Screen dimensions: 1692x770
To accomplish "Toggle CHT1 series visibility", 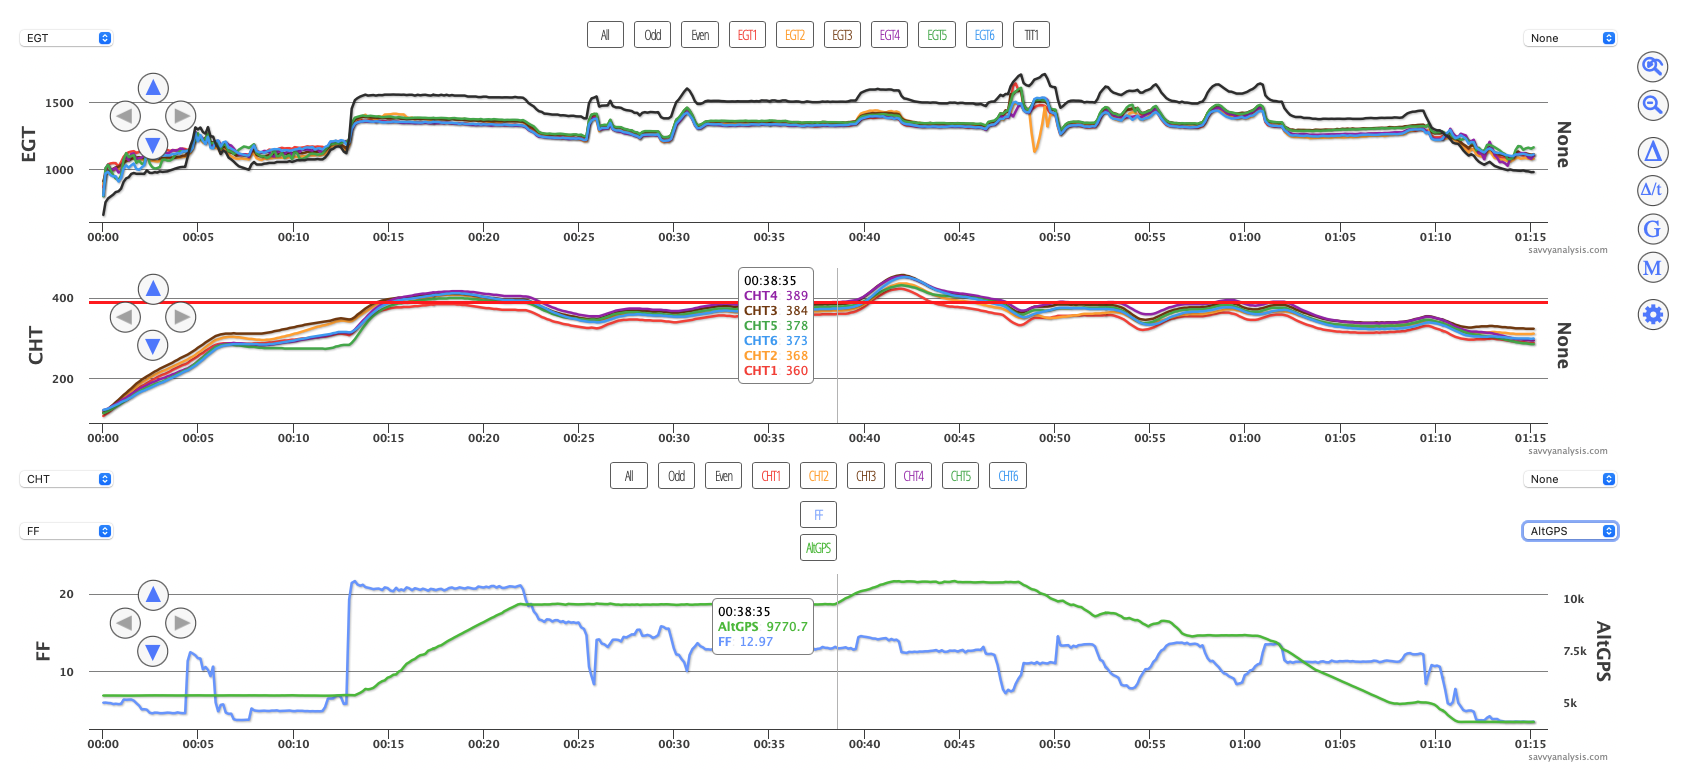I will click(771, 476).
